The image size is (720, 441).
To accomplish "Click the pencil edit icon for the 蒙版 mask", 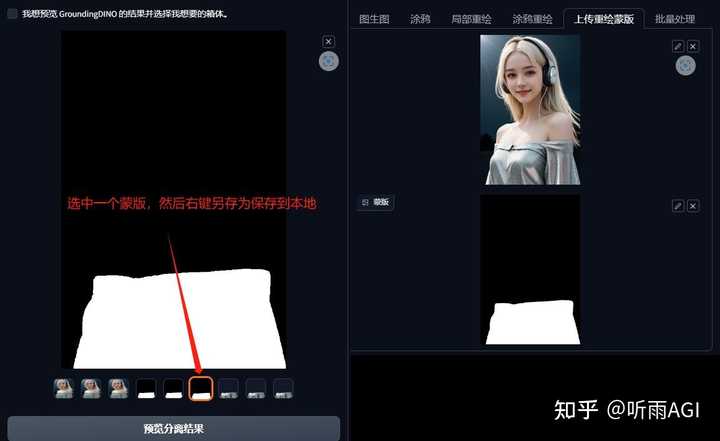I will point(678,206).
